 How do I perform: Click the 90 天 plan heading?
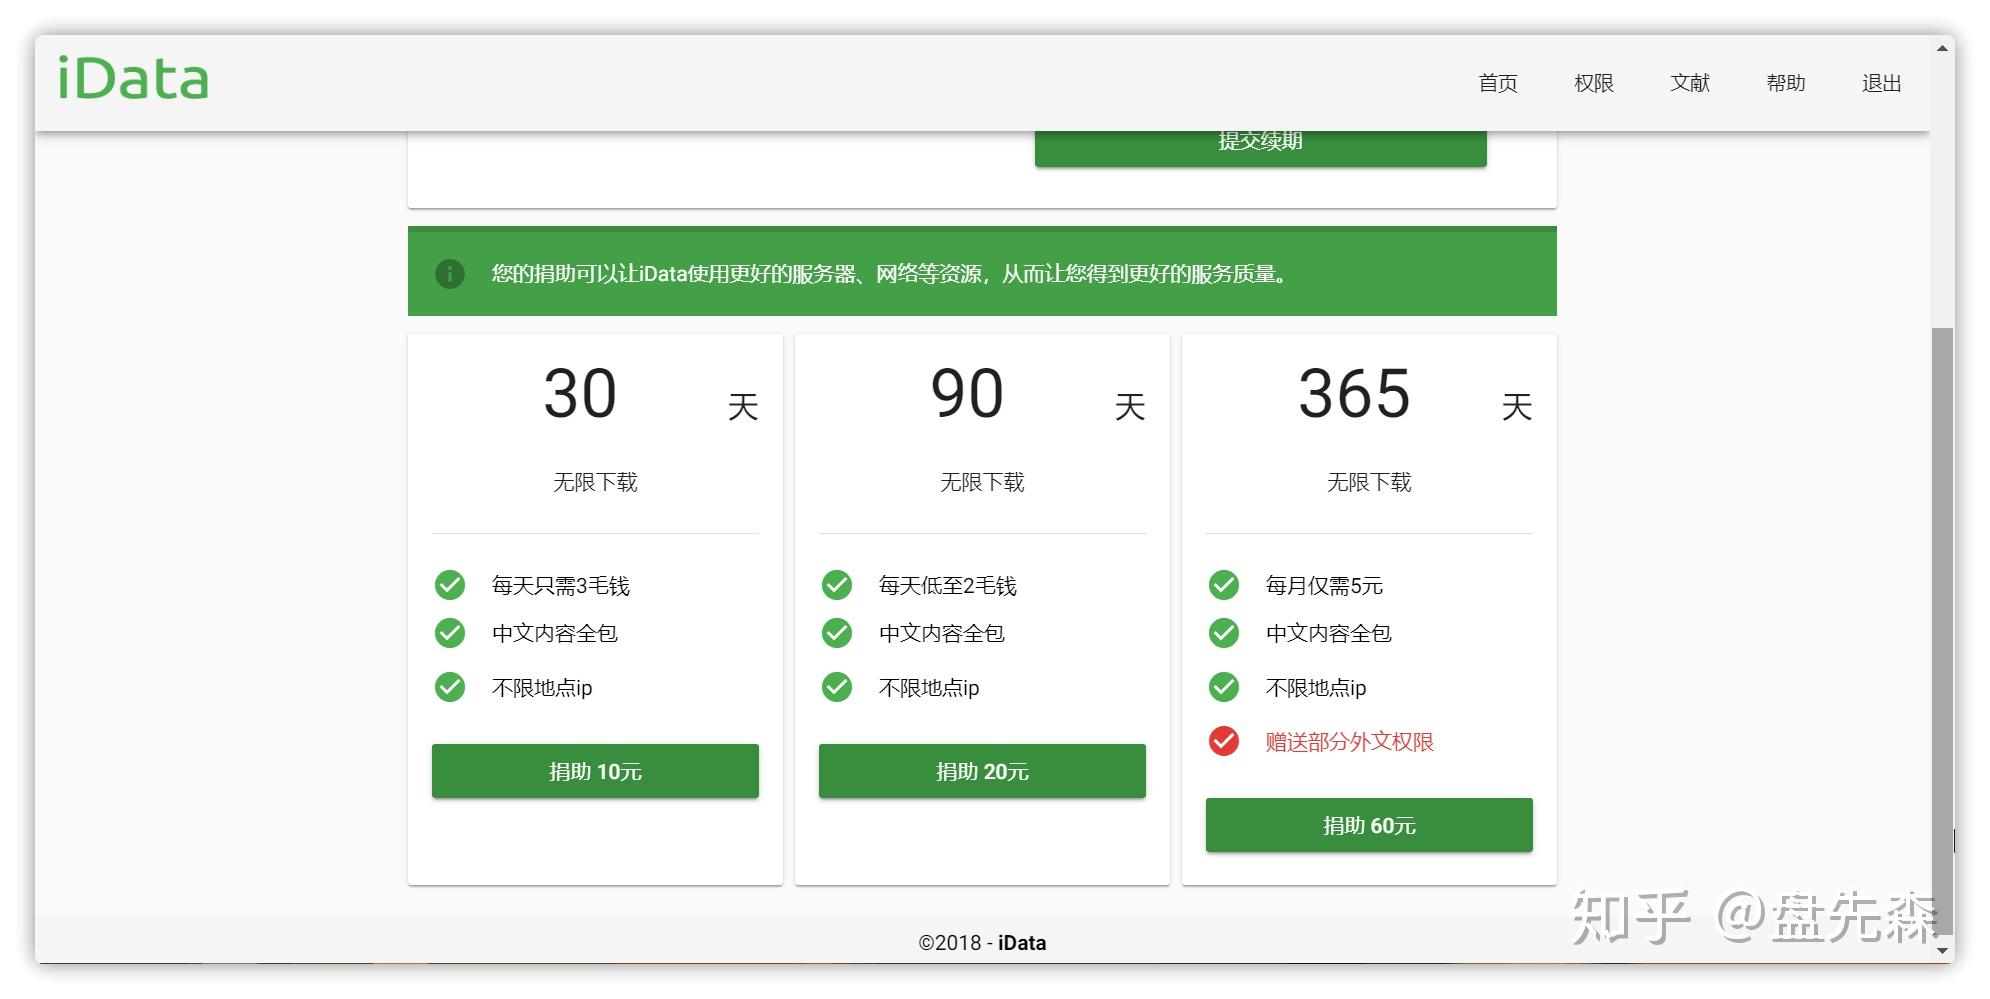click(1038, 394)
